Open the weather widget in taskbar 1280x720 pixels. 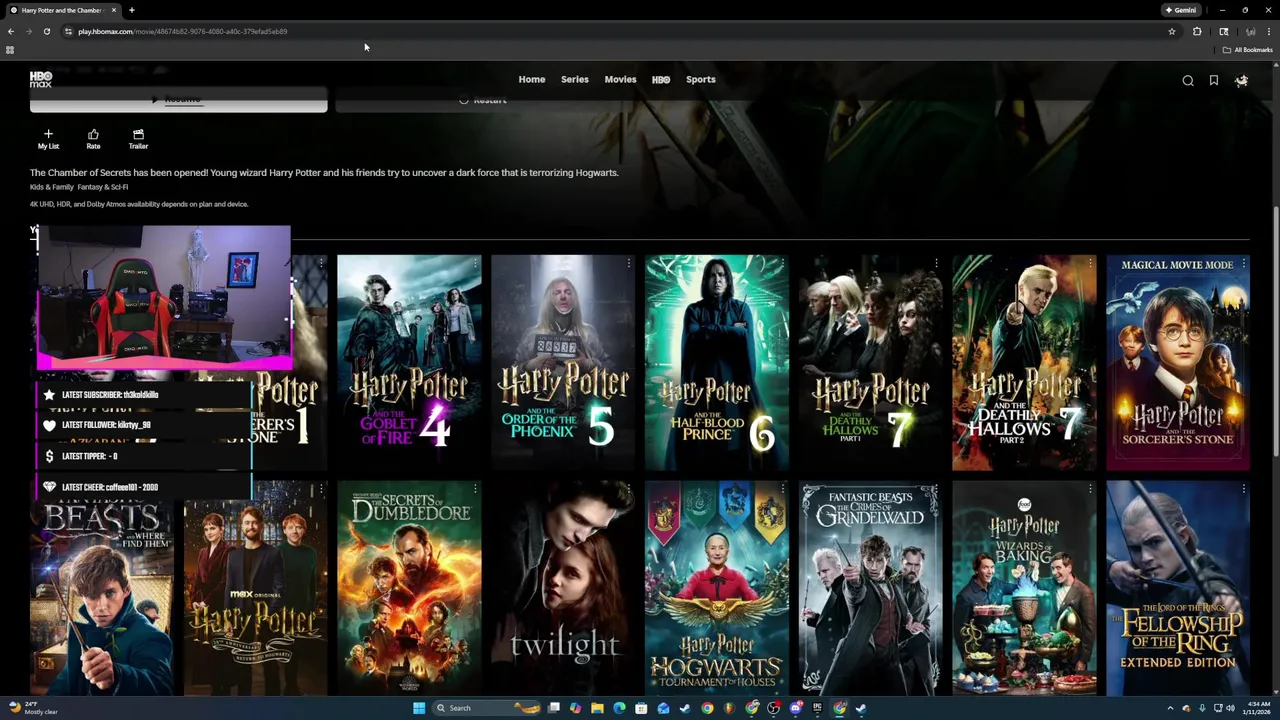pyautogui.click(x=32, y=708)
